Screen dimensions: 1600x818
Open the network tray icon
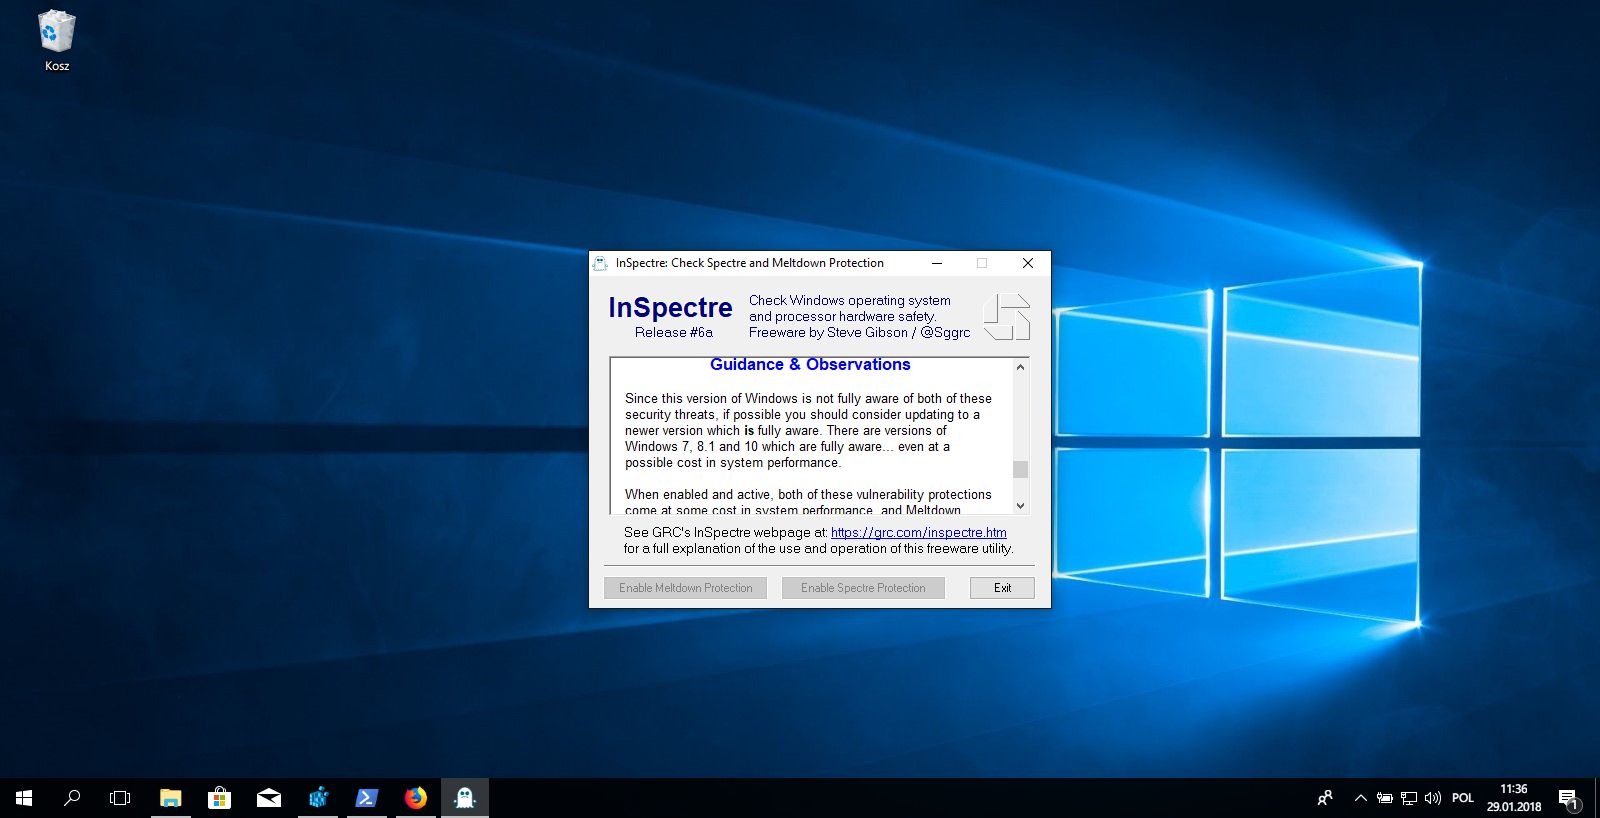click(x=1409, y=798)
